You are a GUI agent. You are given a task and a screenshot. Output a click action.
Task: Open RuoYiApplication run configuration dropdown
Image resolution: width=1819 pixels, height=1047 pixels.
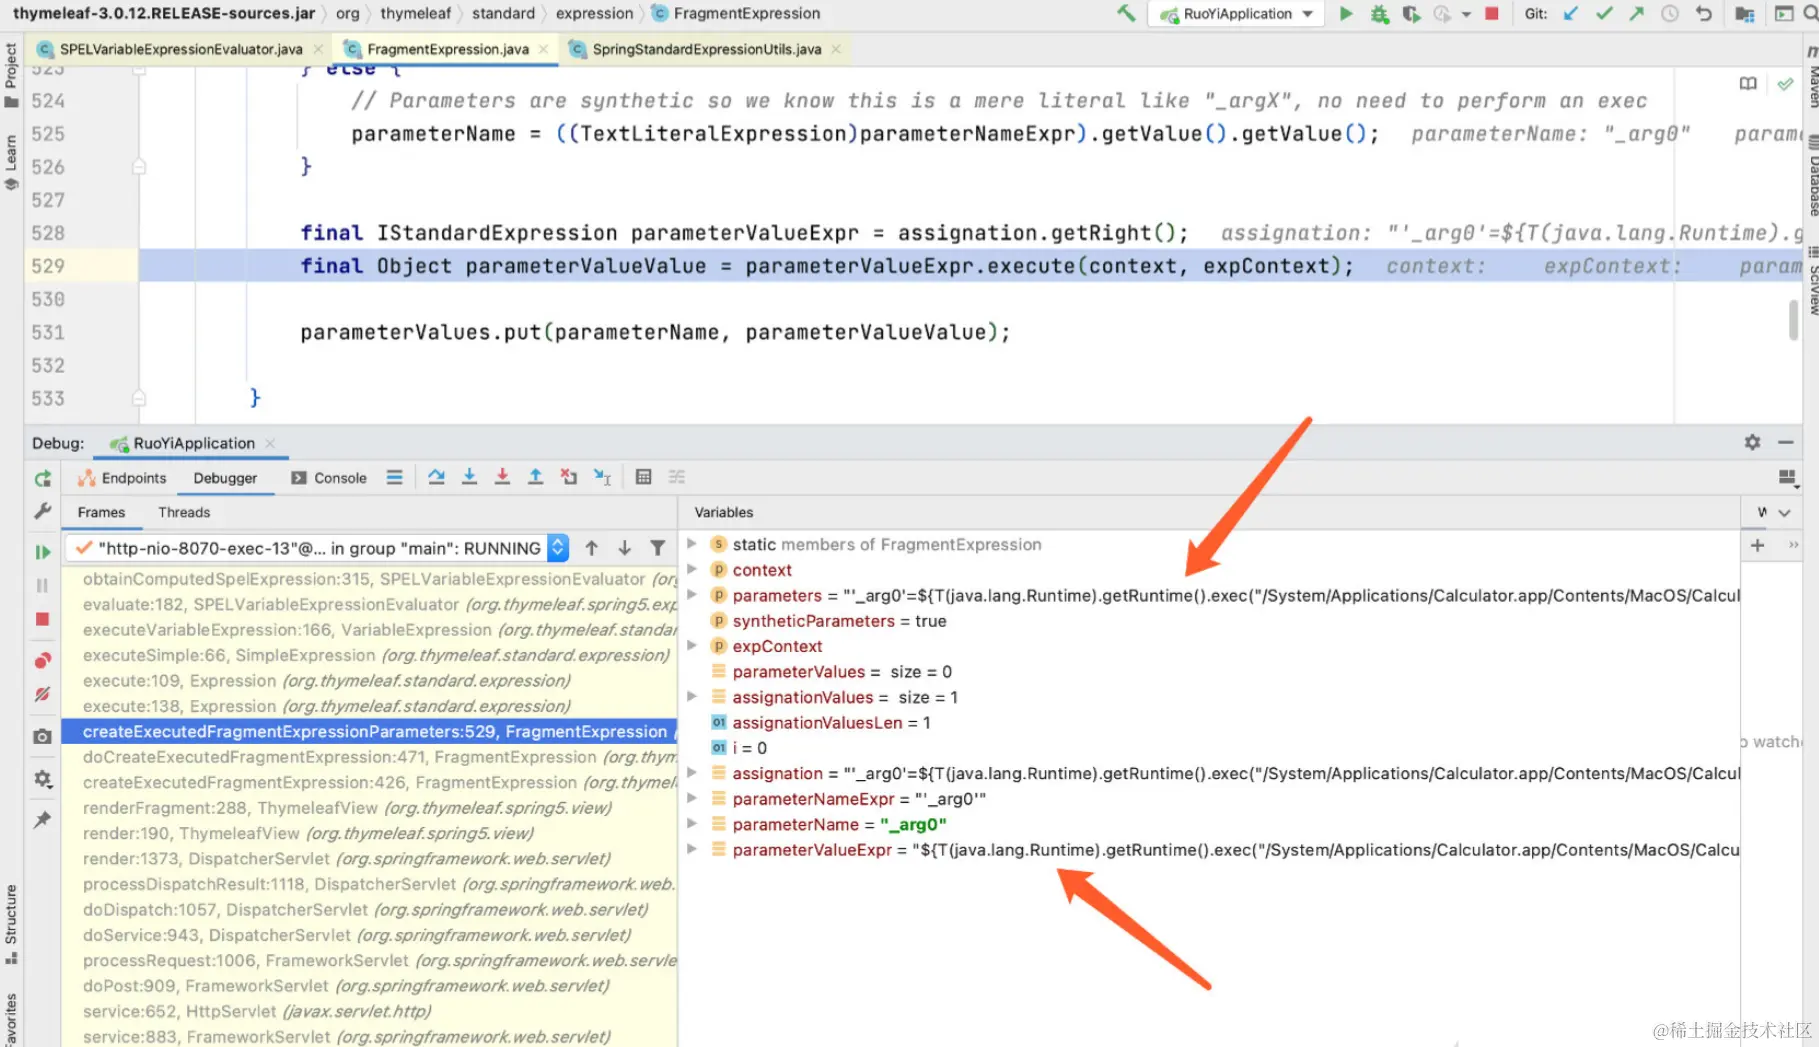point(1237,14)
